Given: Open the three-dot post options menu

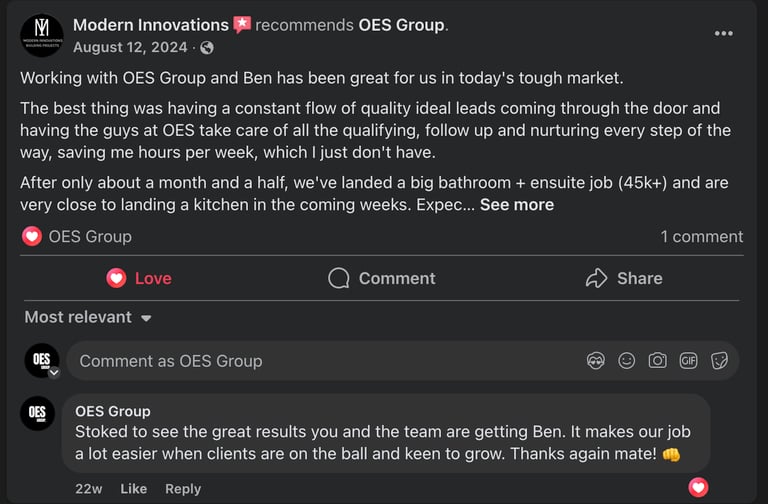Looking at the screenshot, I should pos(723,33).
